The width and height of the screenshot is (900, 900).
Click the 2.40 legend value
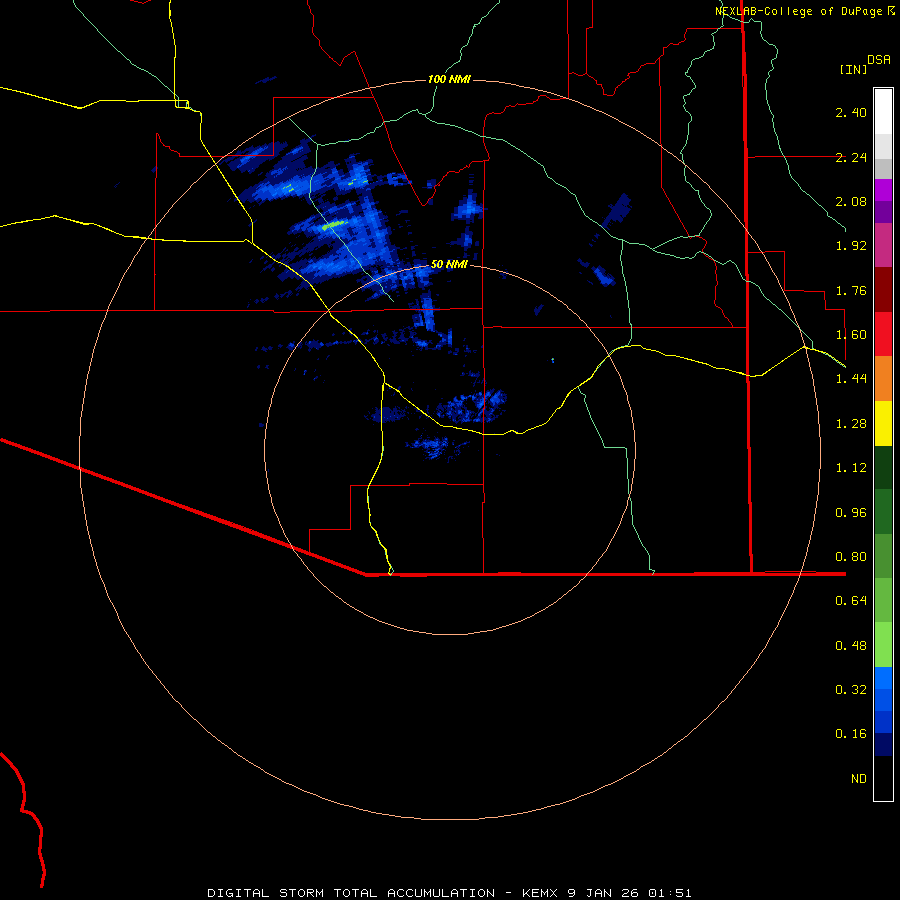(x=851, y=112)
